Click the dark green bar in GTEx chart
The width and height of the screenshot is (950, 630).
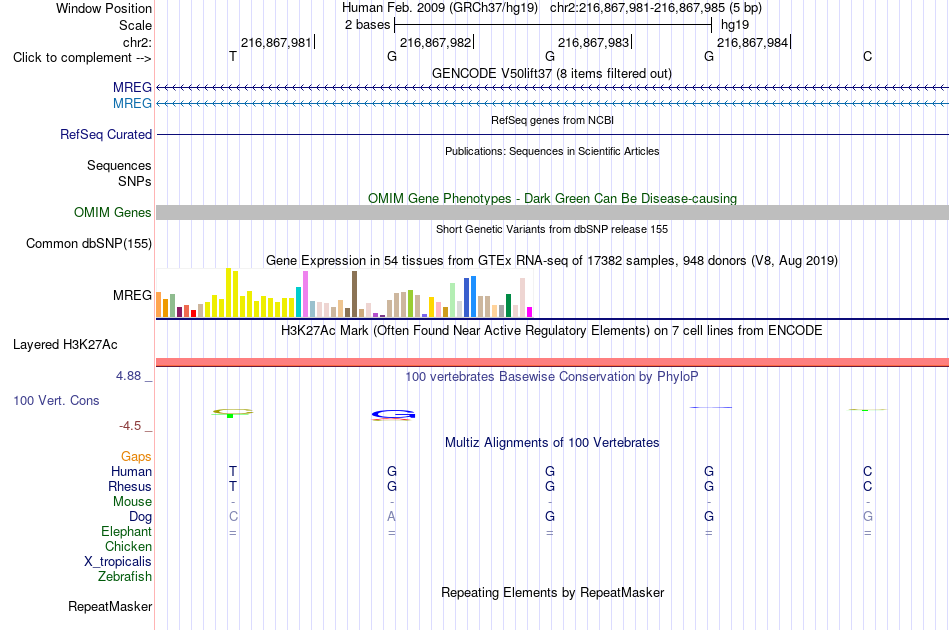508,305
